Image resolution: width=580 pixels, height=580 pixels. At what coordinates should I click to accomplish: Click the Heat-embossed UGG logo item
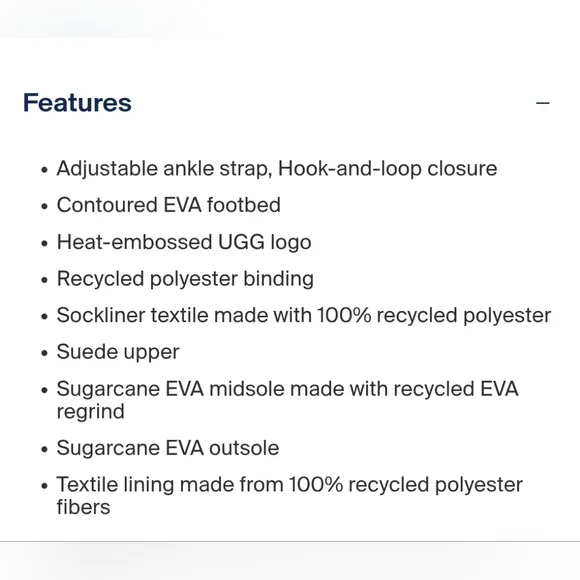(x=184, y=242)
